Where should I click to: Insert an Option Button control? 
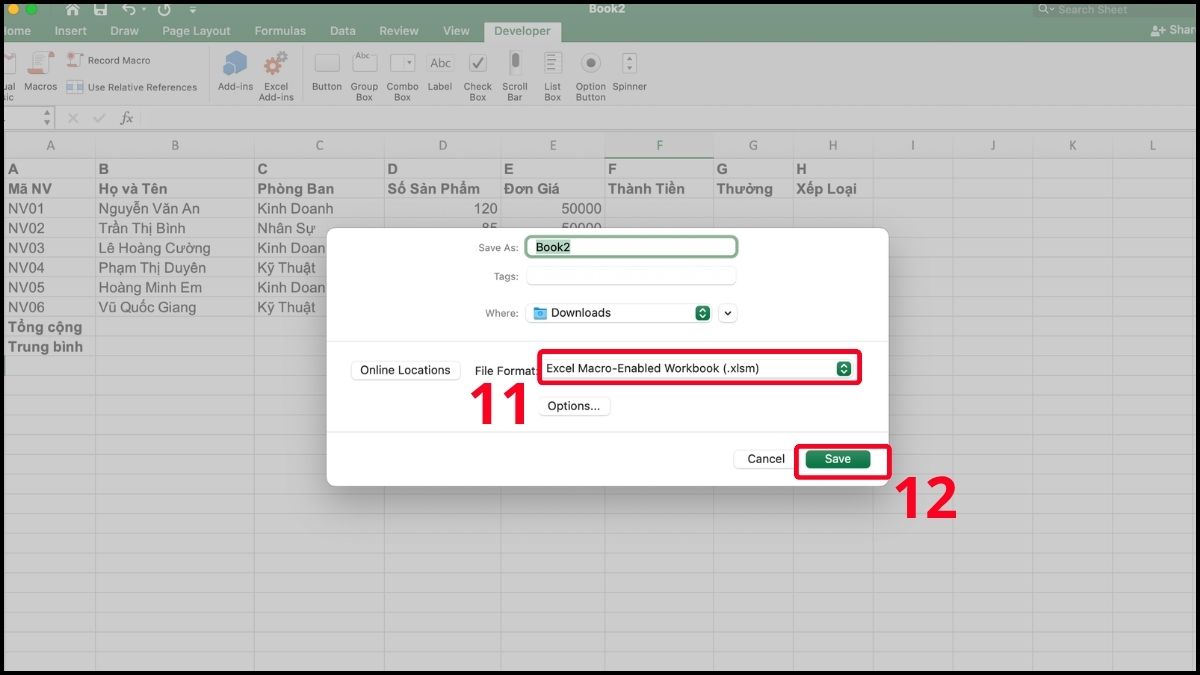click(591, 77)
